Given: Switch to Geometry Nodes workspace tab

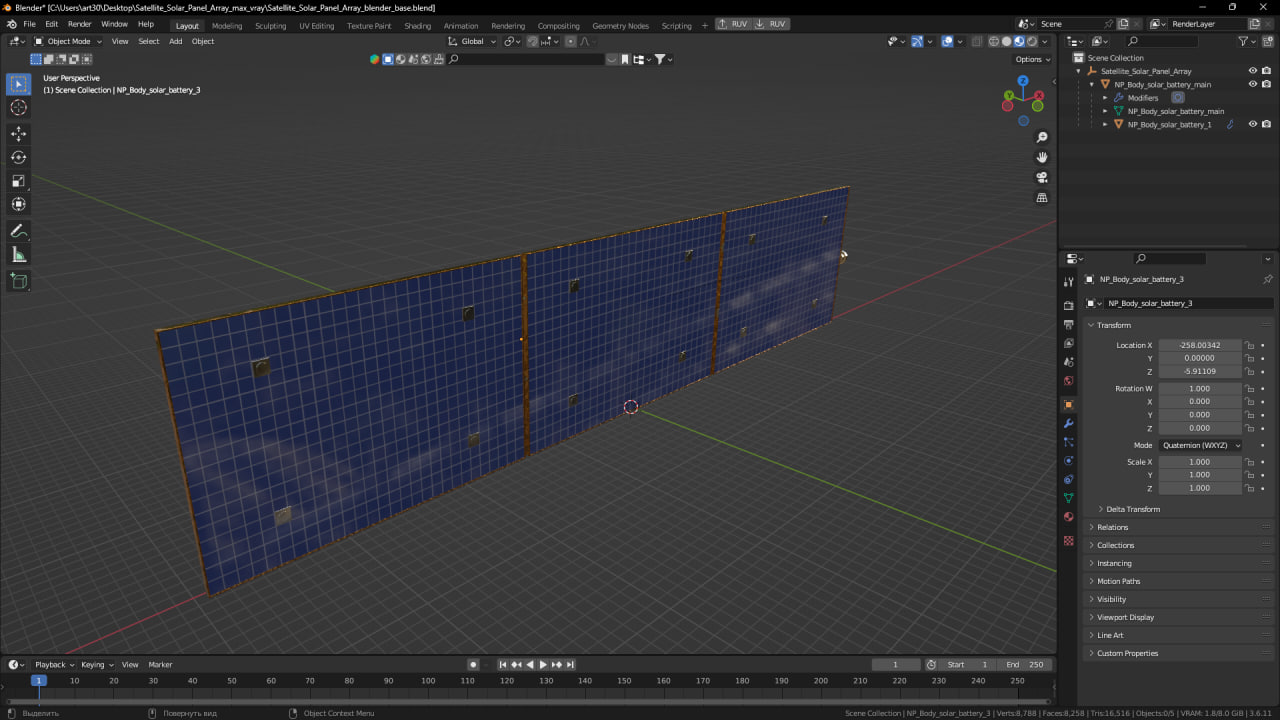Looking at the screenshot, I should (620, 25).
